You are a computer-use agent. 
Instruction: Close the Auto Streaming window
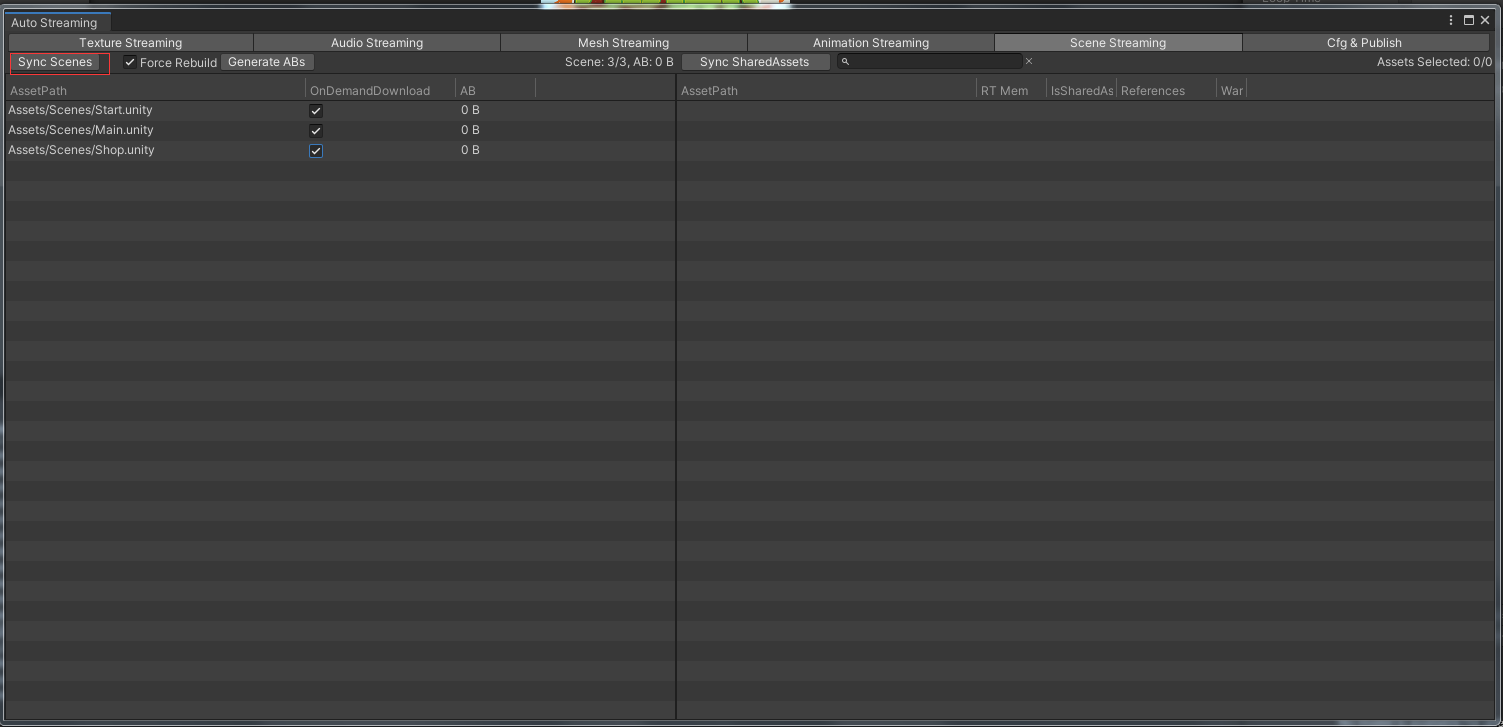pos(1485,20)
